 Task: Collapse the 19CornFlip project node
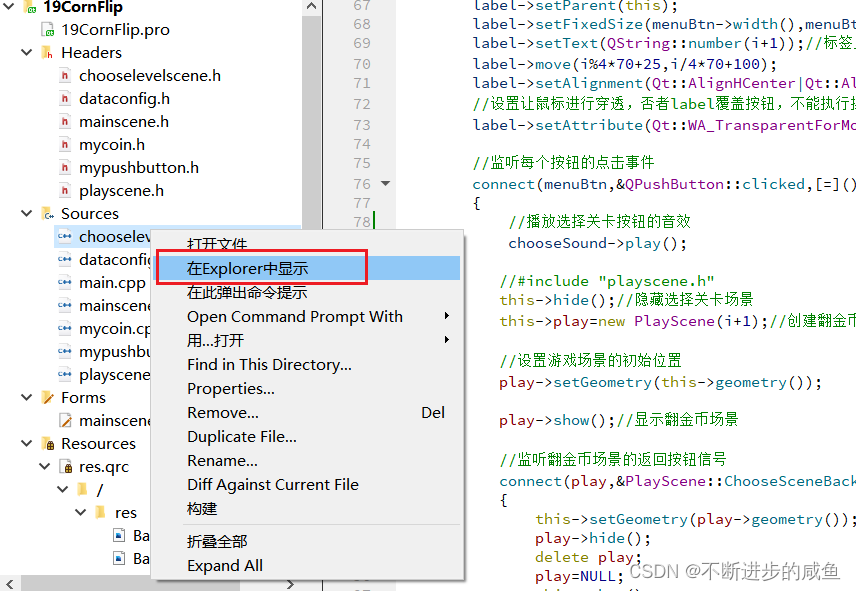coord(8,7)
